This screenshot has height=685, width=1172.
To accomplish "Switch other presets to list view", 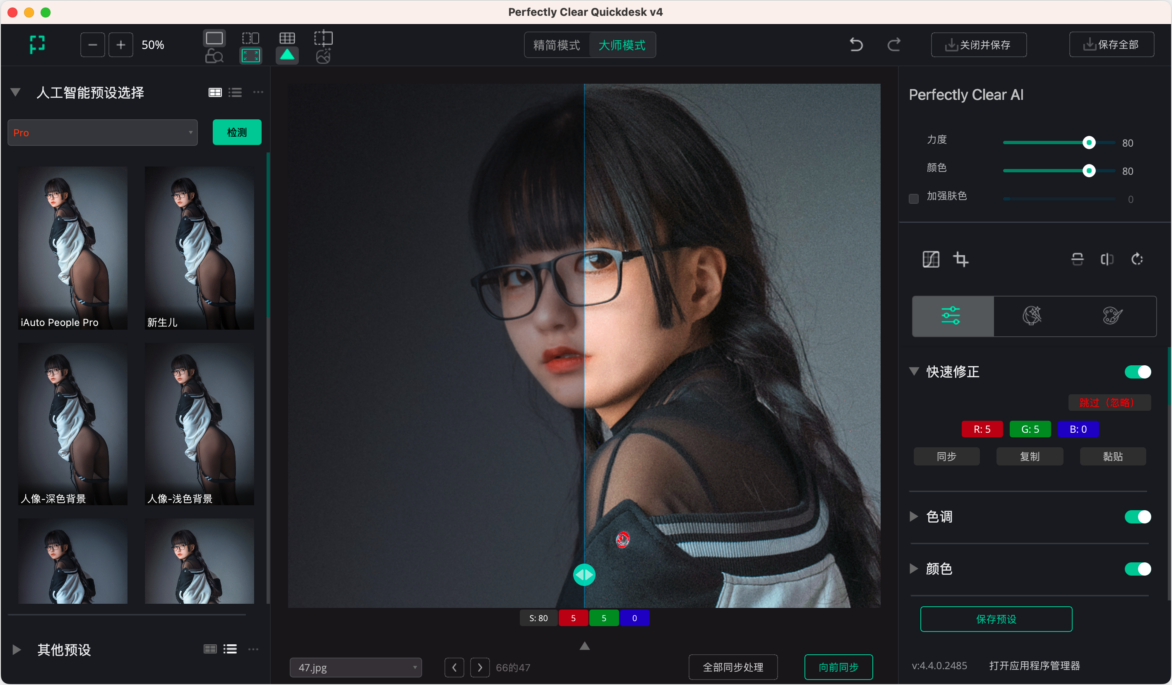I will [x=230, y=649].
